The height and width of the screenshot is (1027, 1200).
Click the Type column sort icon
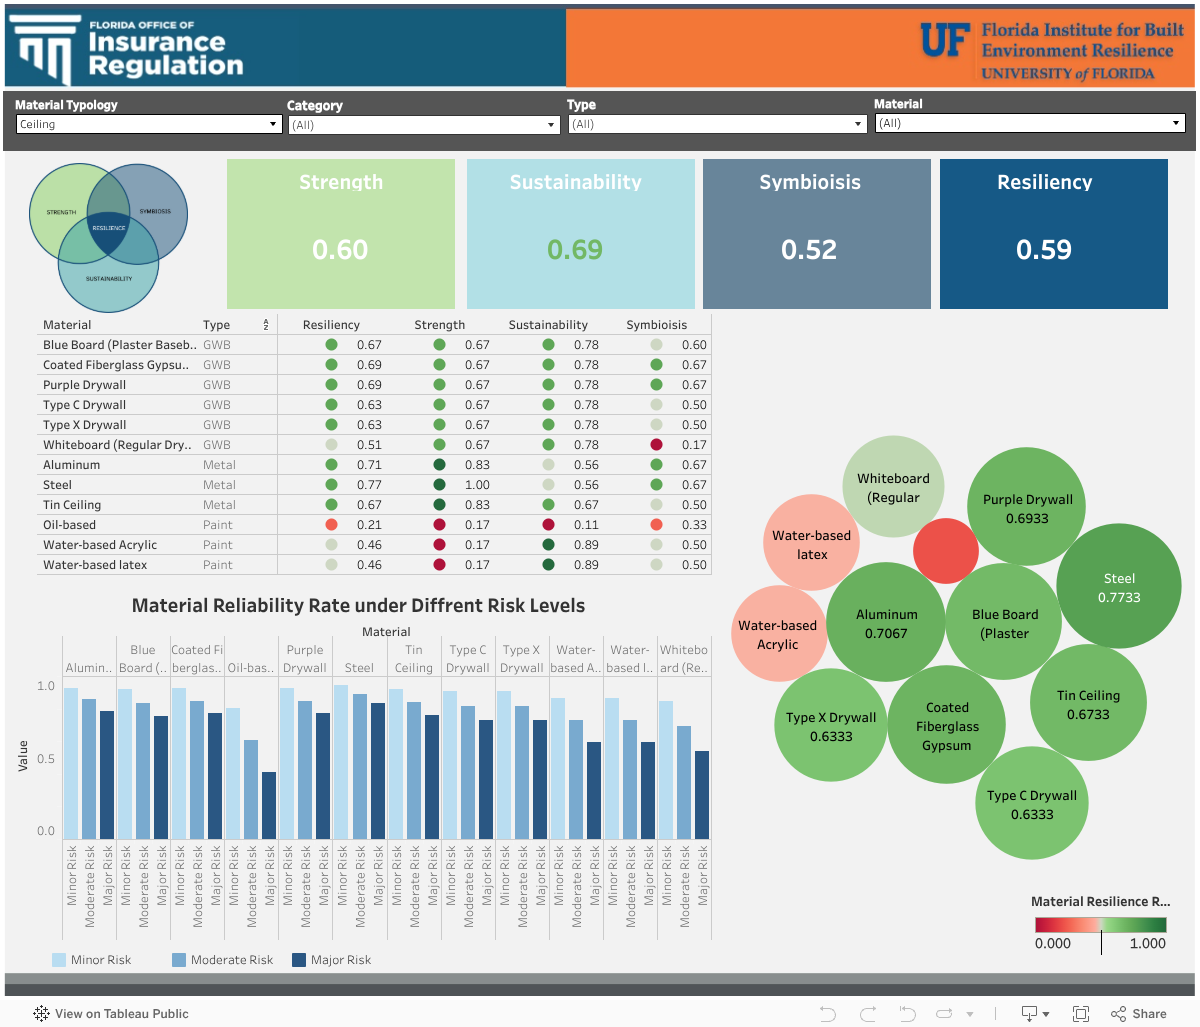tap(266, 325)
